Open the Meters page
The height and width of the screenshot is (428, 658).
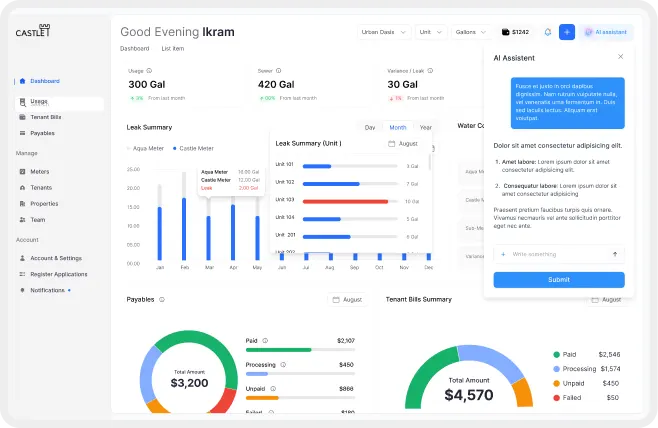pos(40,172)
